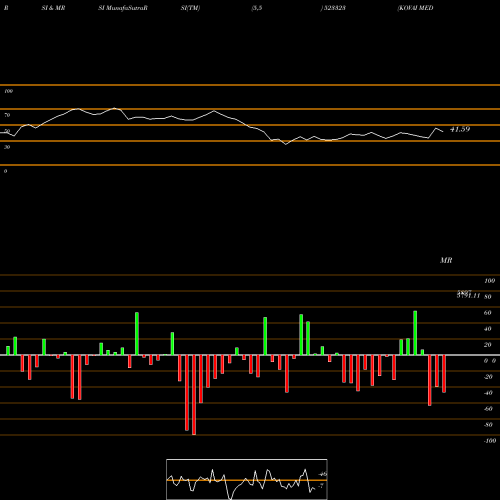Click the ")523323" code text

point(333,8)
